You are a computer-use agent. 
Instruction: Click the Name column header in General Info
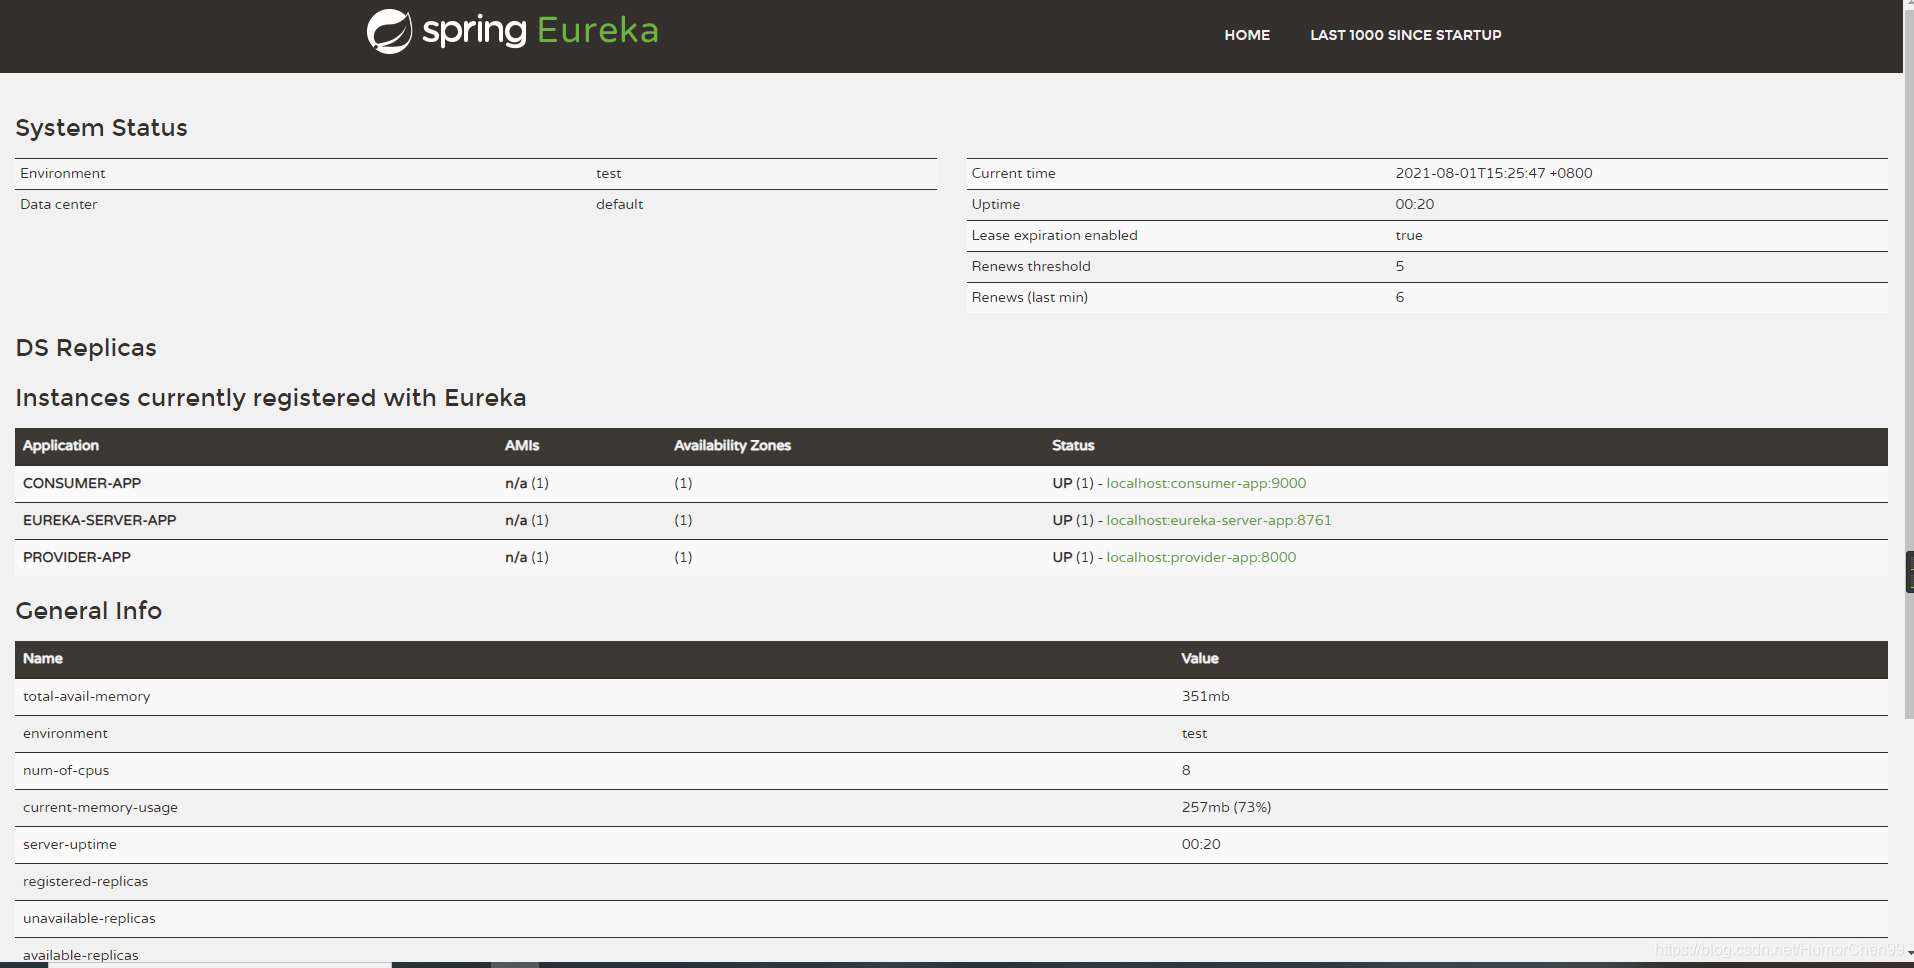point(43,658)
